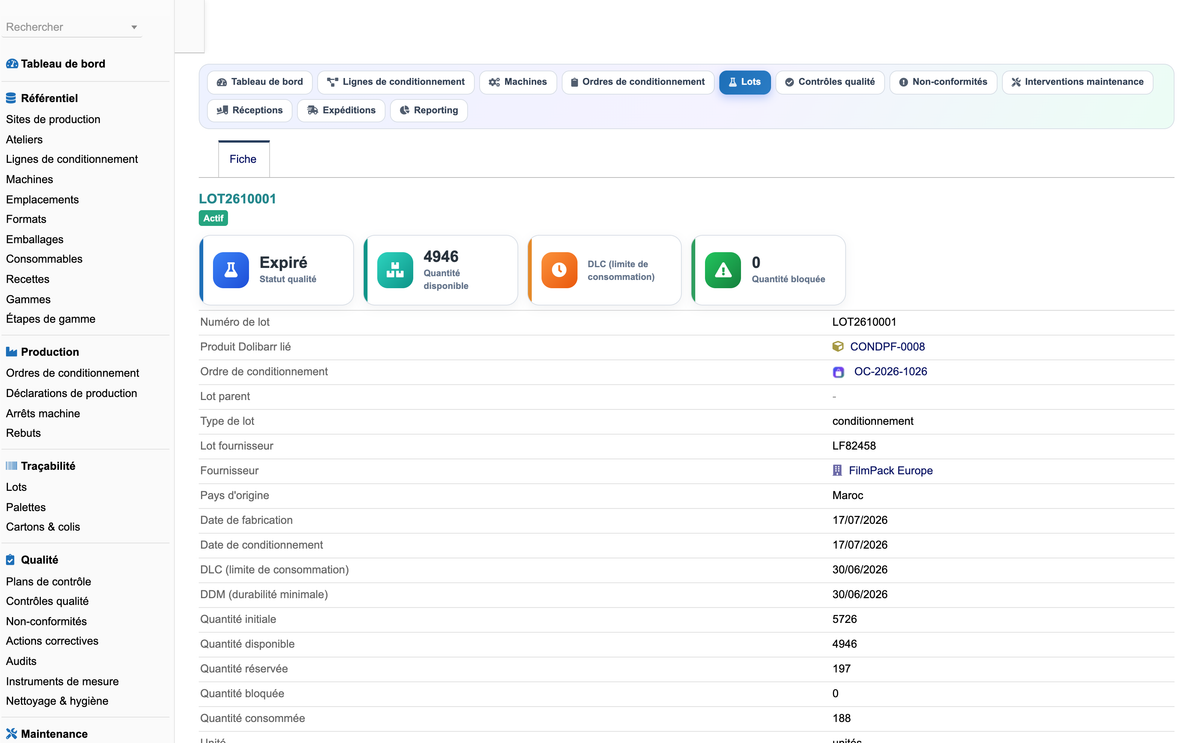
Task: Open Nettoyage & hygiène in sidebar
Action: click(57, 701)
